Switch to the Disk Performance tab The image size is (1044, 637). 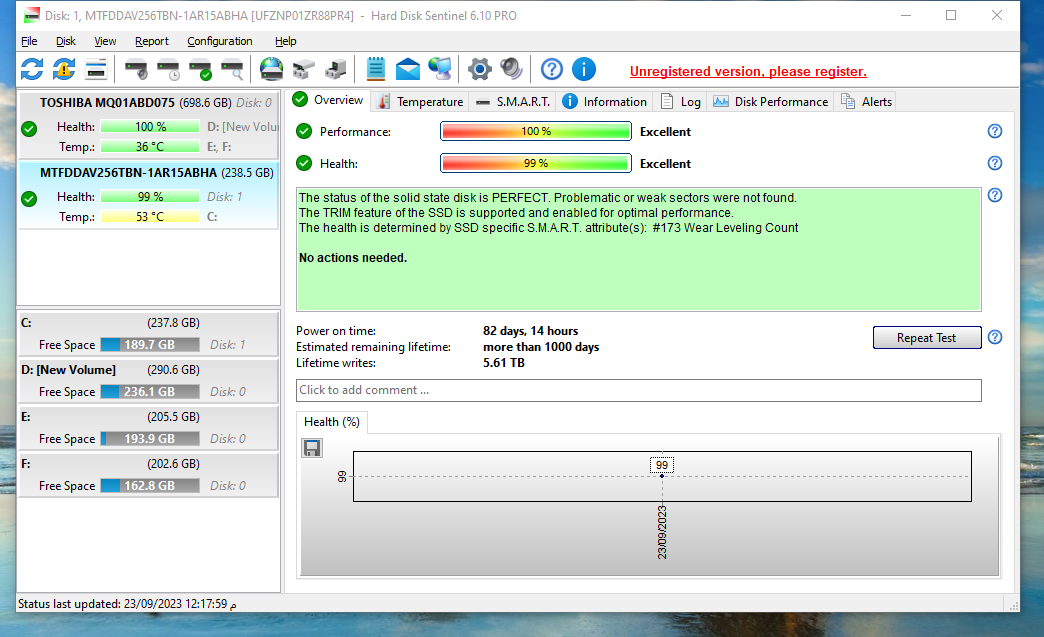(771, 102)
